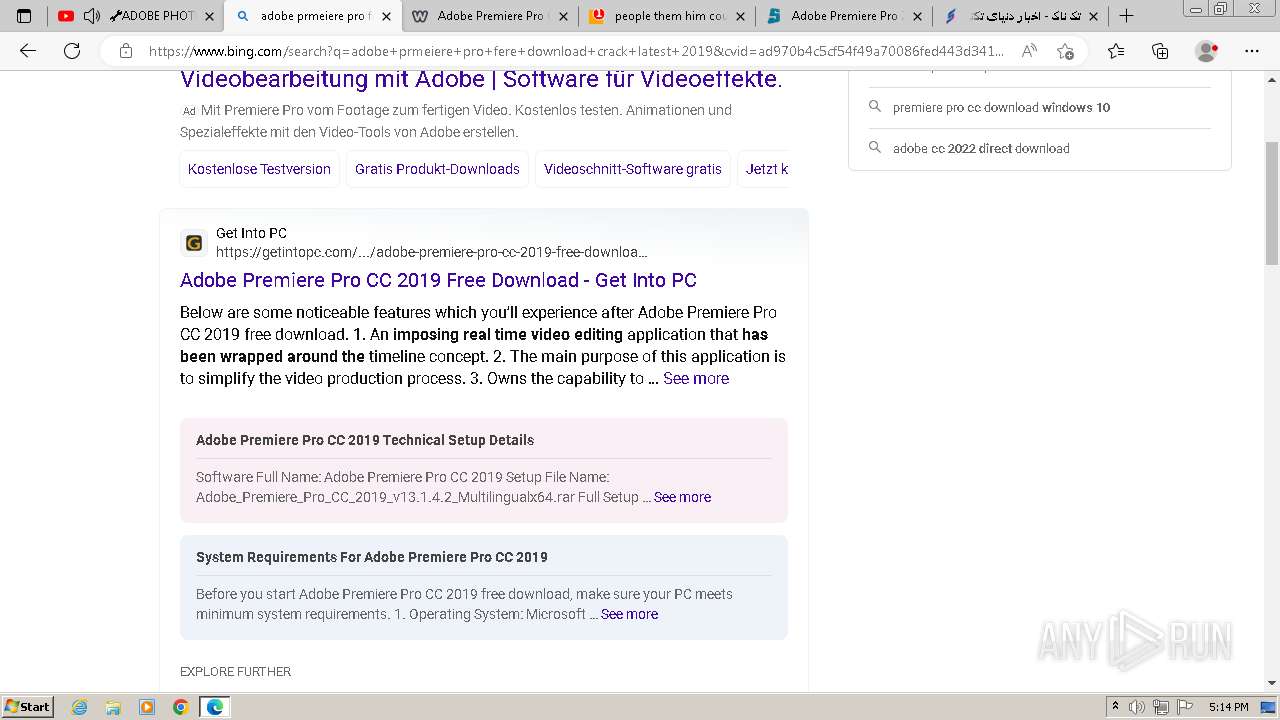Screen dimensions: 1280x720
Task: Close the Bing search tab
Action: tap(386, 16)
